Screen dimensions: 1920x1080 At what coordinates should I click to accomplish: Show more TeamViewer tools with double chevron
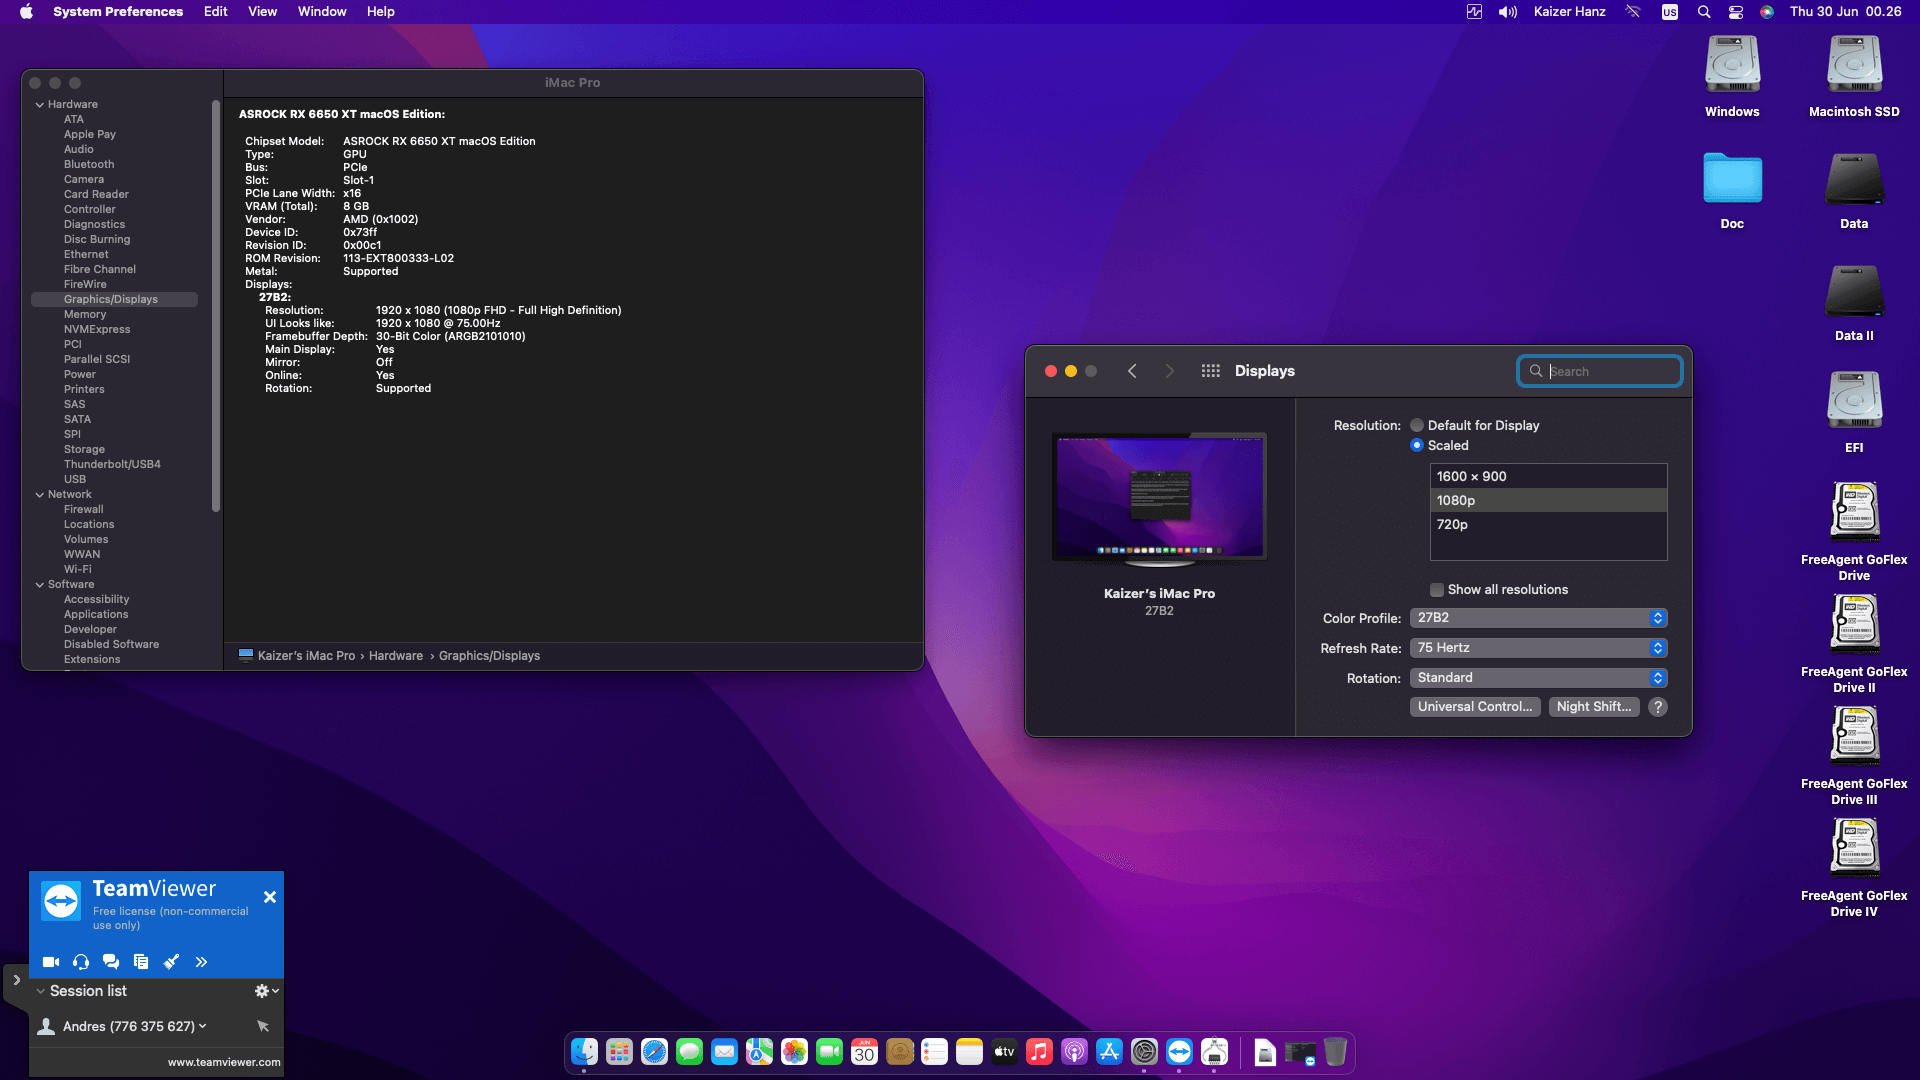201,962
